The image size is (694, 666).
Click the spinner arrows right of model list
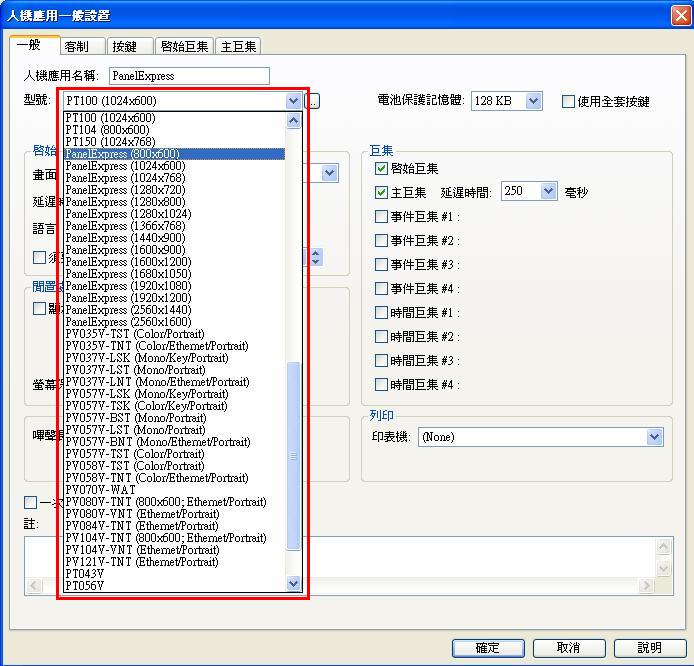click(x=316, y=257)
